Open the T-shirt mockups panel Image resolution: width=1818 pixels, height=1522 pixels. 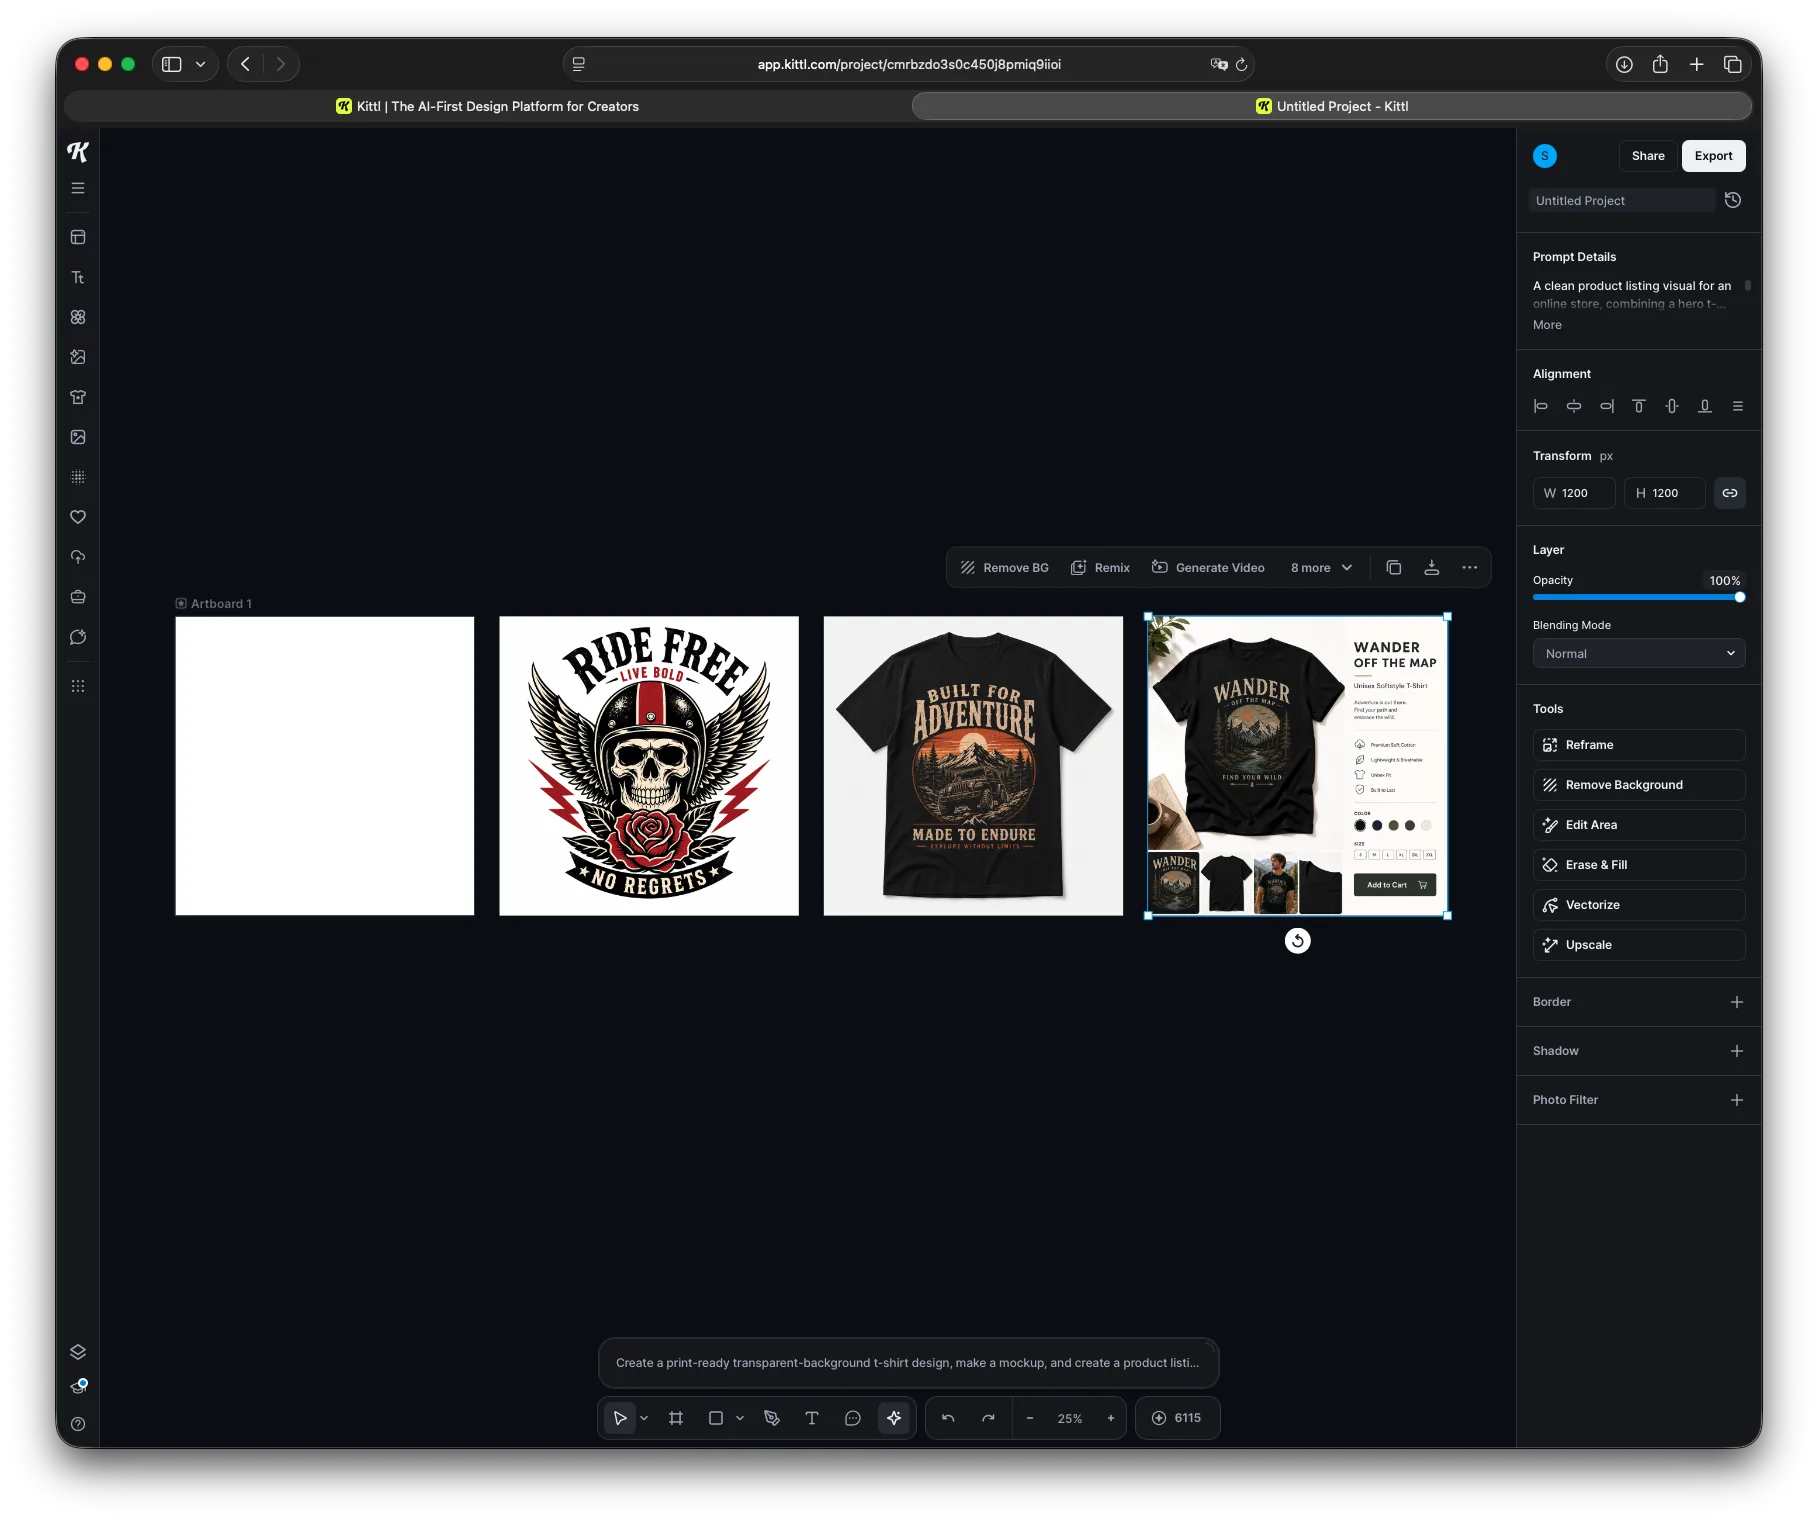78,397
